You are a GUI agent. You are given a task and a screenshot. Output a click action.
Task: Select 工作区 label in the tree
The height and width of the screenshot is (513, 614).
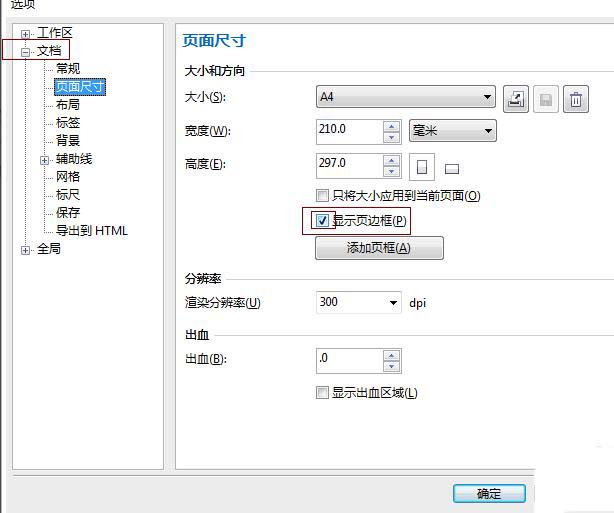(55, 33)
